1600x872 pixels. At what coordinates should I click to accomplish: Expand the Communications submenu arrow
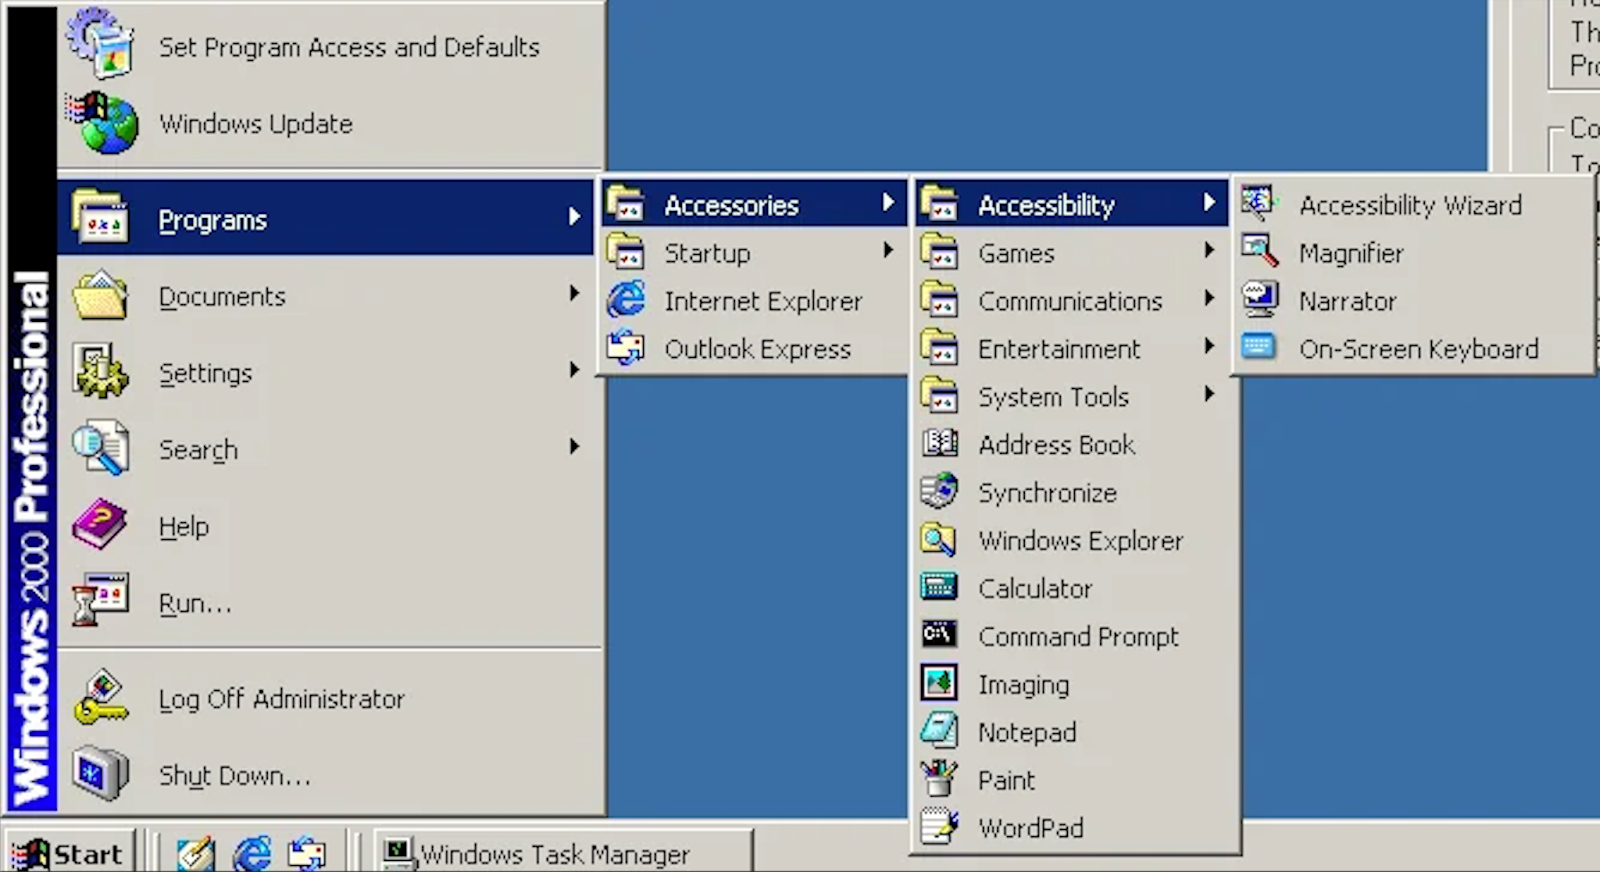pos(1209,298)
